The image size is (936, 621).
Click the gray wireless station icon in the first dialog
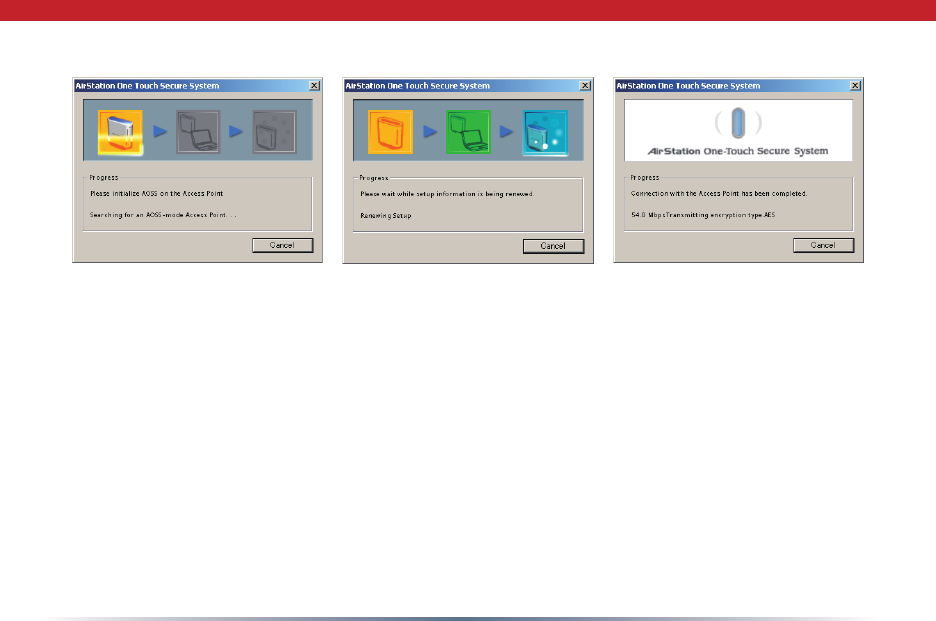coord(275,132)
